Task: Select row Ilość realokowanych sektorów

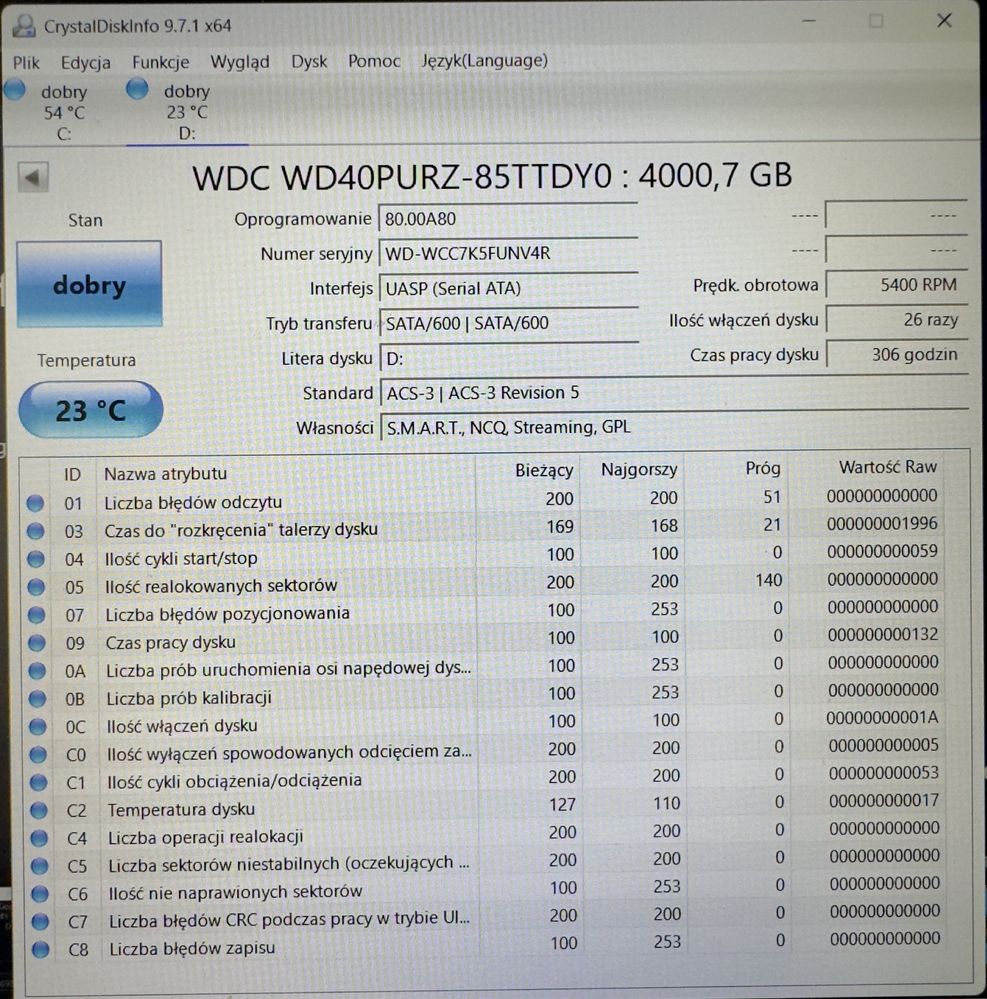Action: pyautogui.click(x=485, y=583)
